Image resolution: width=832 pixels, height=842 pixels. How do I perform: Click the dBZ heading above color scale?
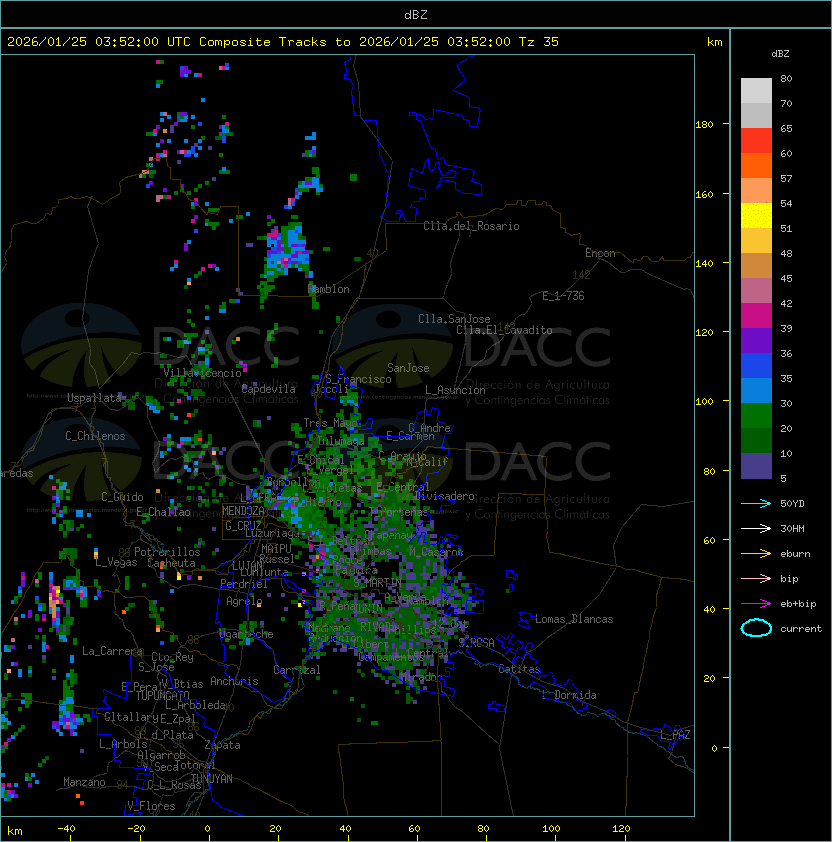click(x=780, y=54)
